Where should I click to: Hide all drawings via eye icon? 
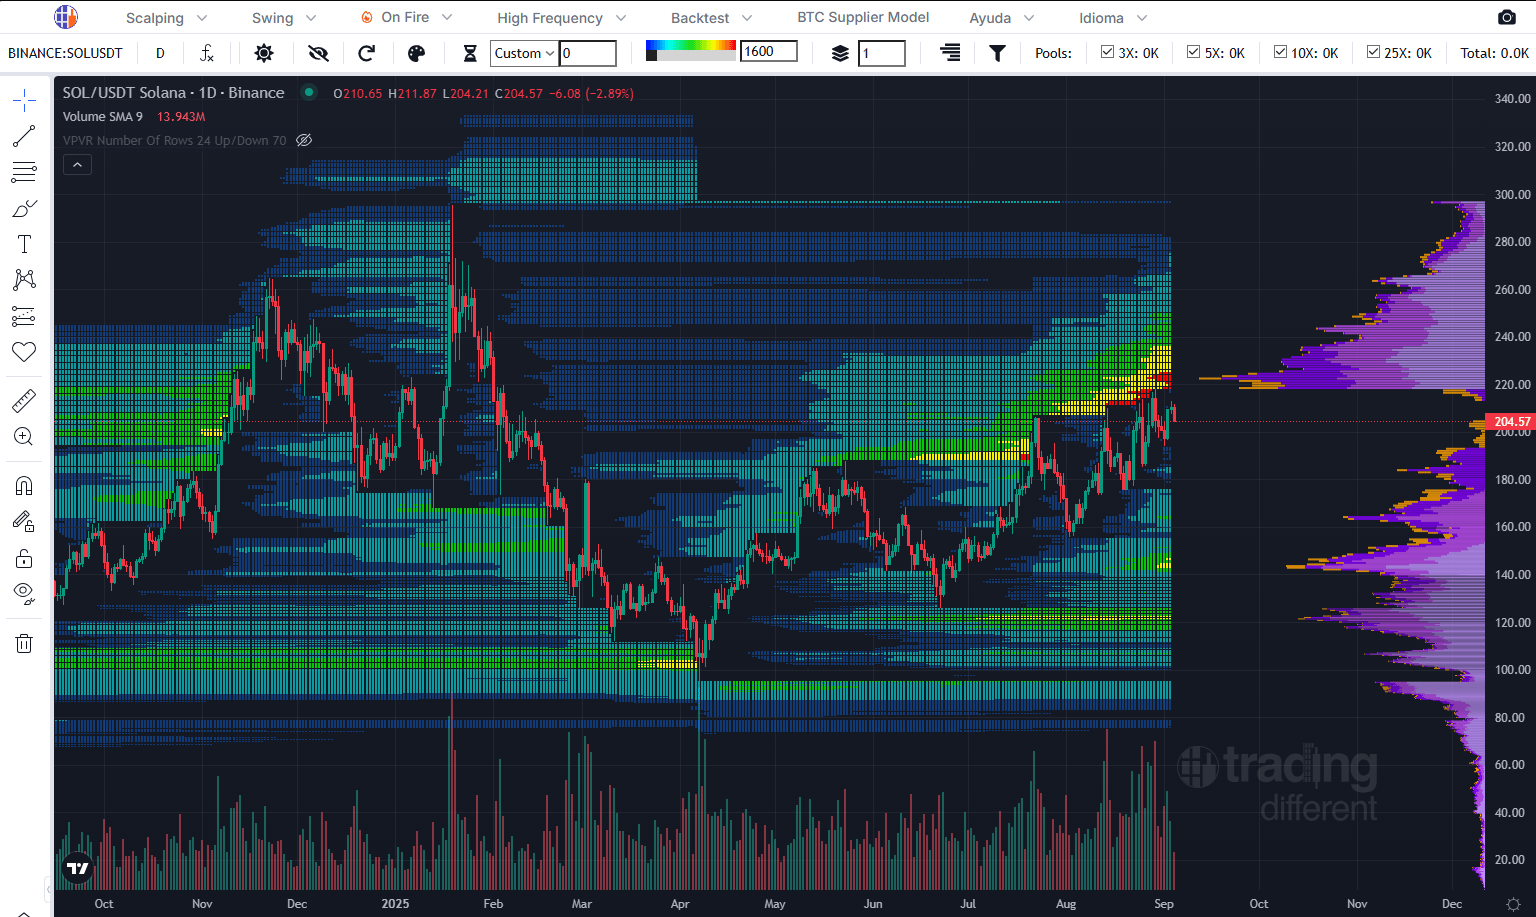point(24,594)
